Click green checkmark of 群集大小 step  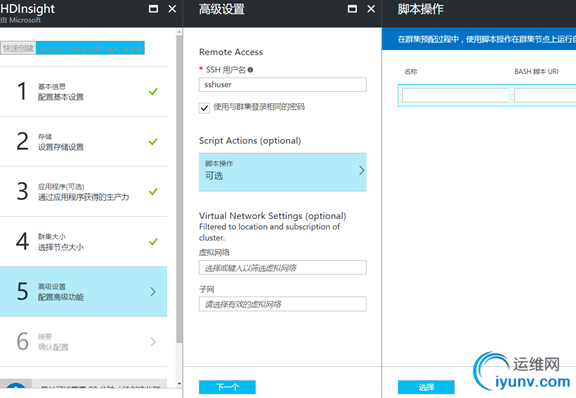click(x=153, y=241)
